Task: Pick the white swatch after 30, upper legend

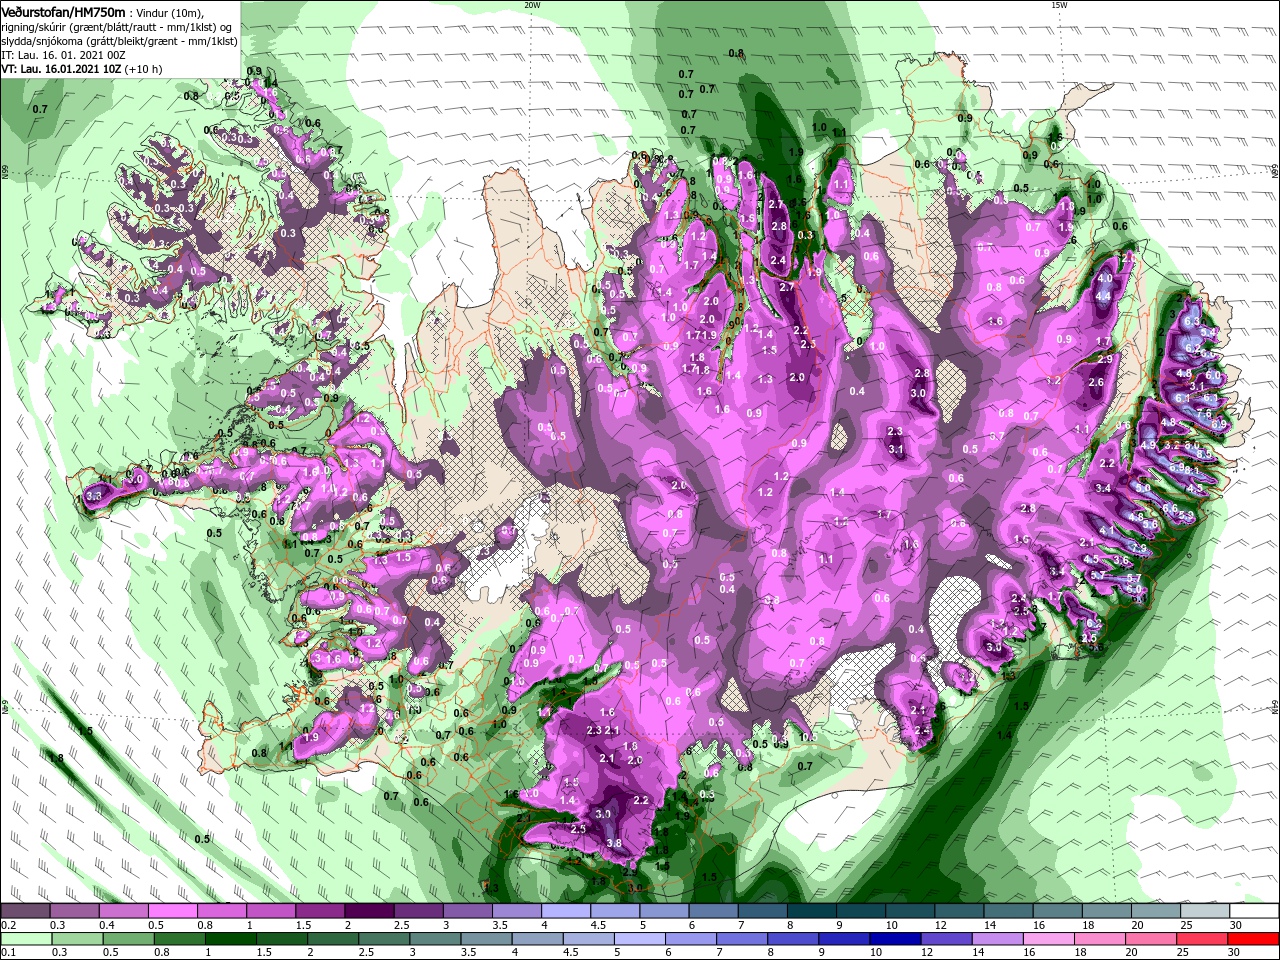Action: coord(1255,911)
